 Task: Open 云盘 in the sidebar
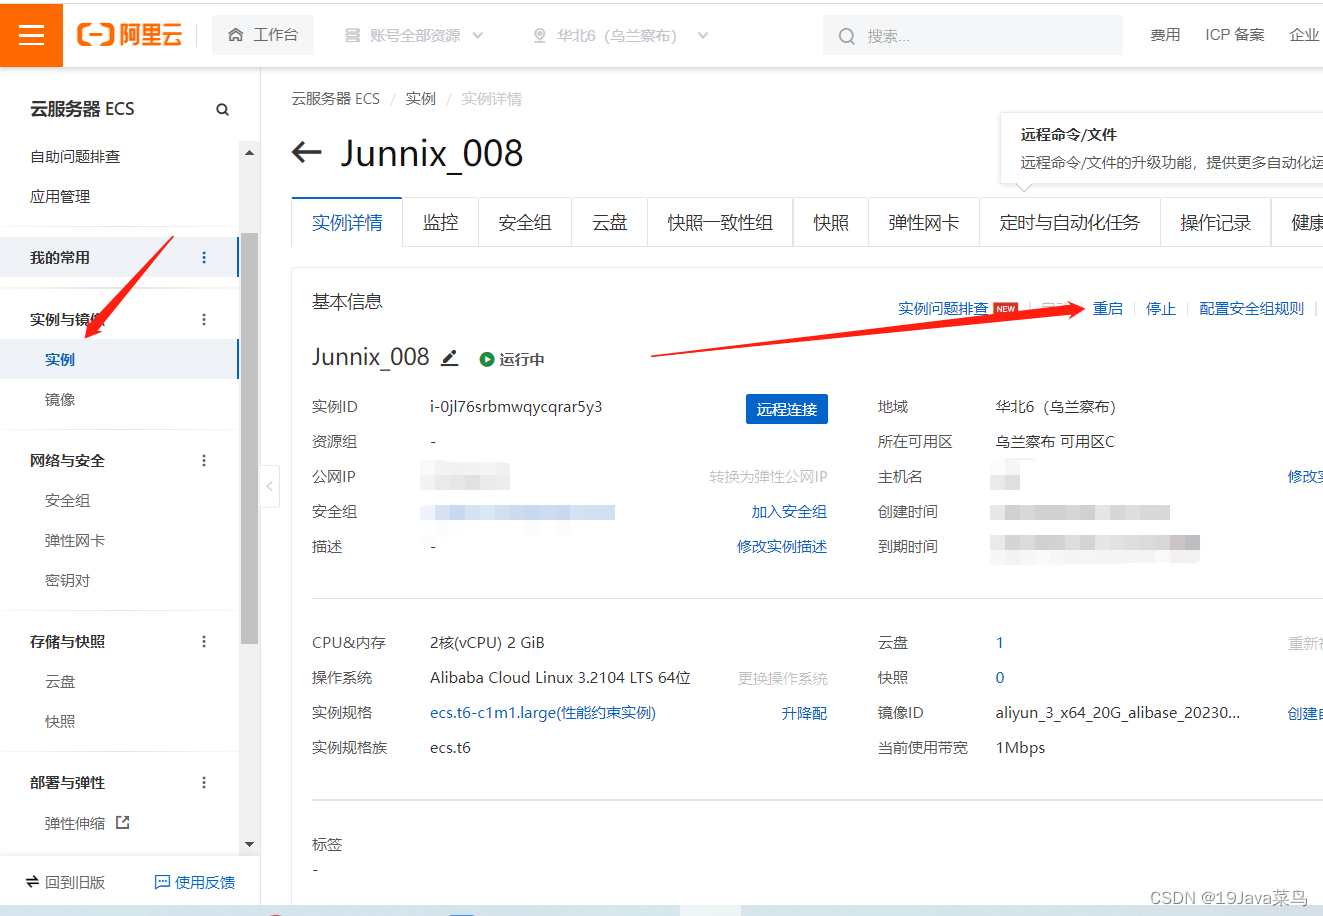pos(60,681)
